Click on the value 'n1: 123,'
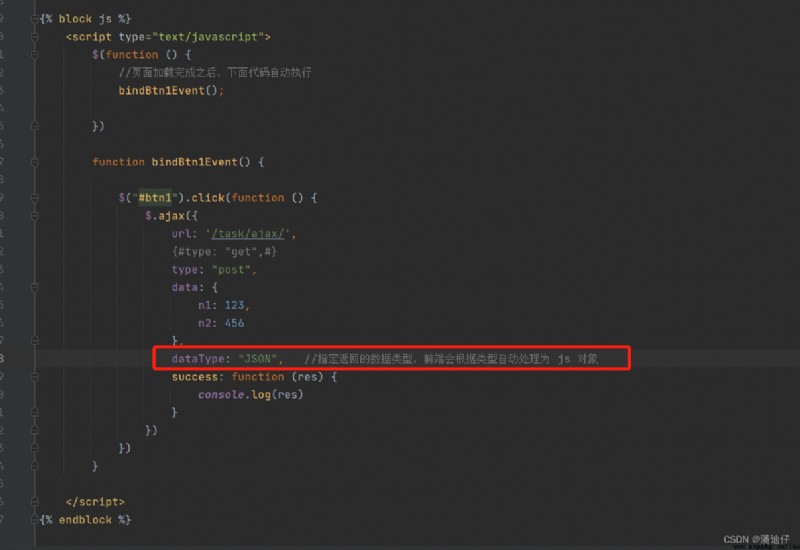This screenshot has width=800, height=550. click(x=223, y=305)
